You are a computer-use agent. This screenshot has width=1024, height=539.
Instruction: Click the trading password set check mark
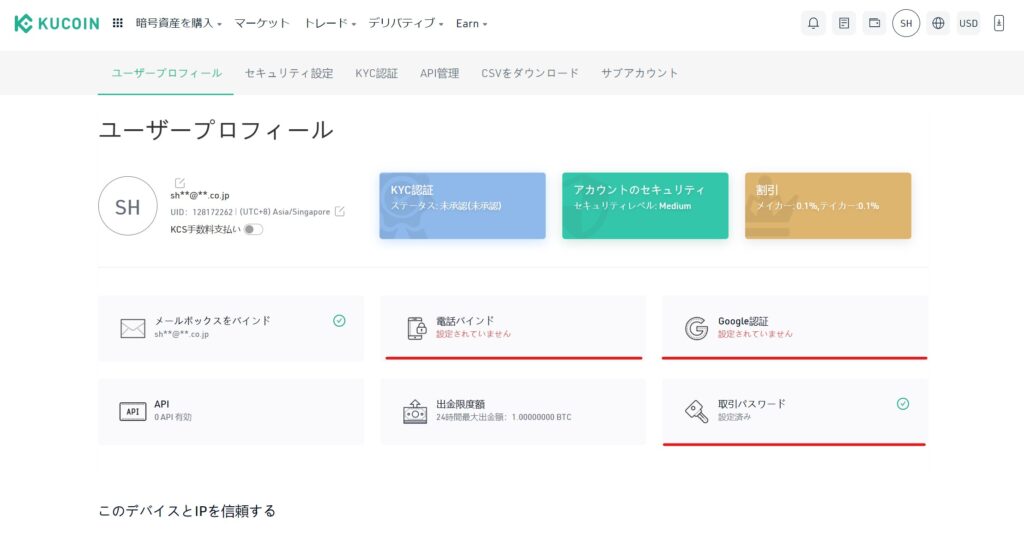click(x=903, y=404)
